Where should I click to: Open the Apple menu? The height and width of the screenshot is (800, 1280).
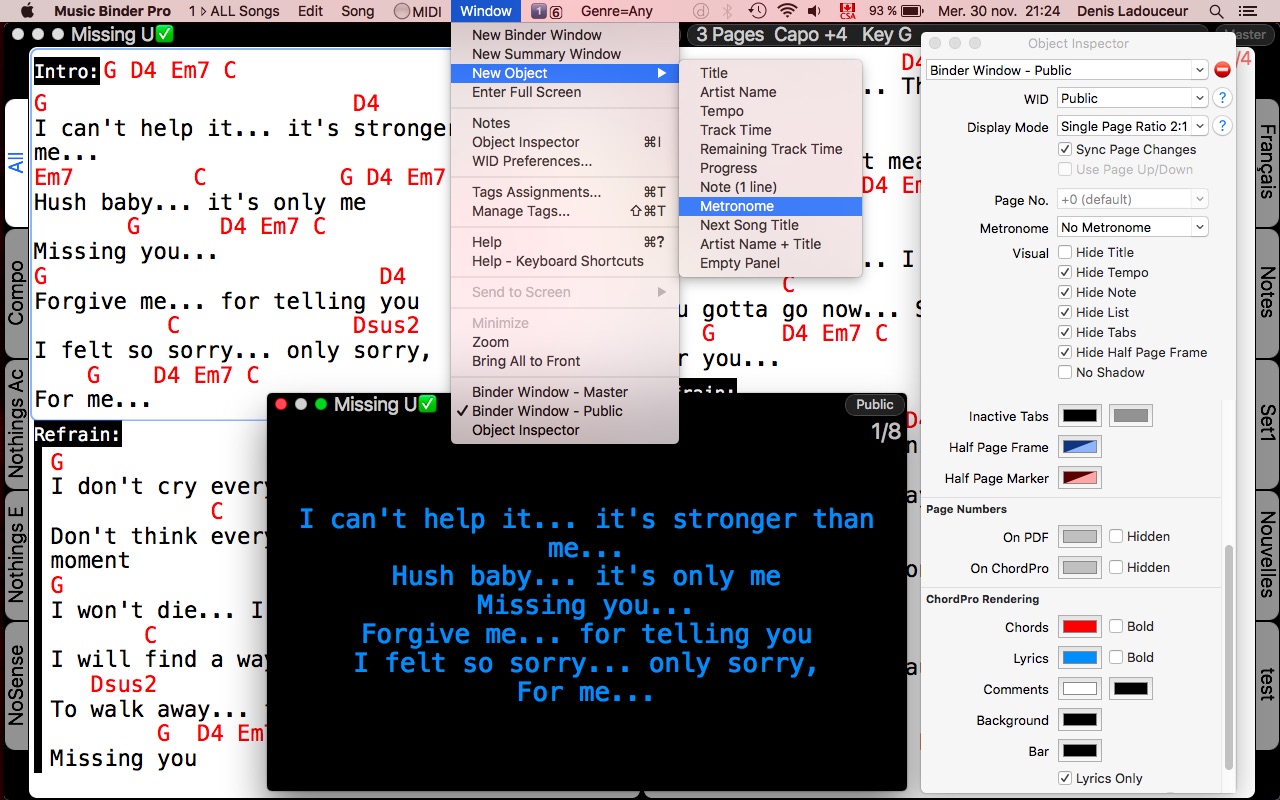point(27,11)
